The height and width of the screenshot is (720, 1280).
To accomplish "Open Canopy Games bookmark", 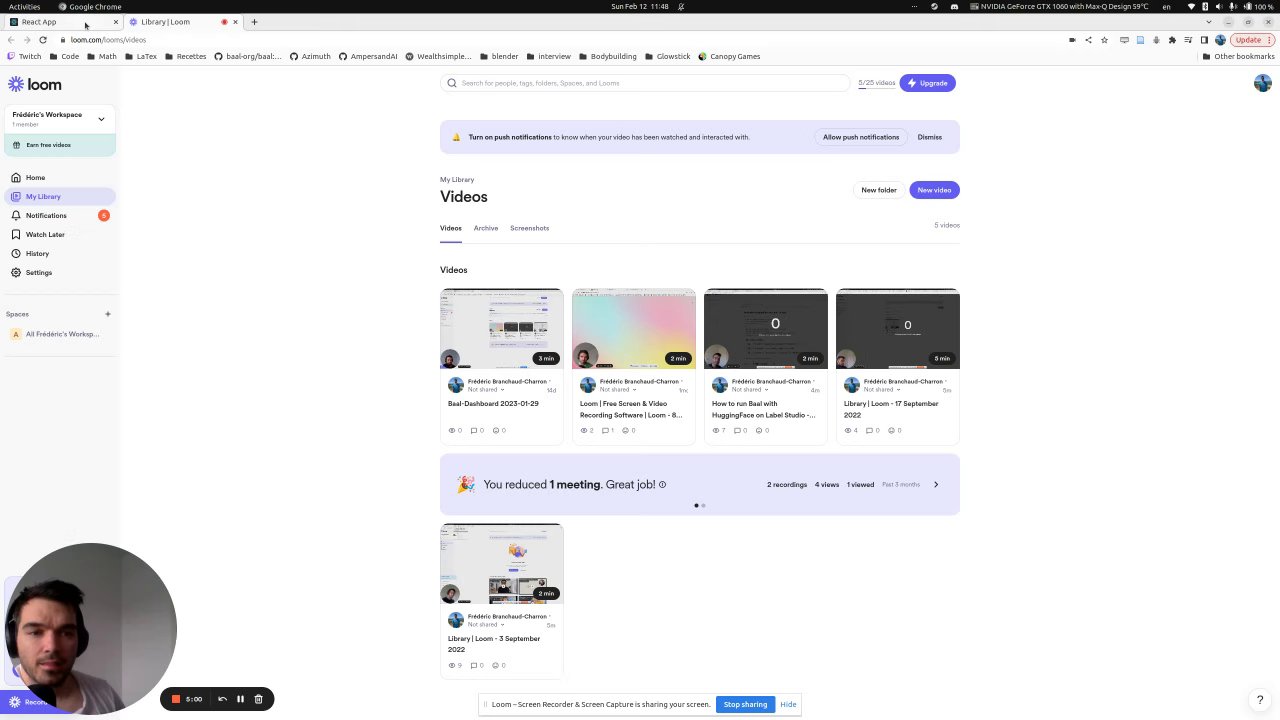I will pos(729,57).
